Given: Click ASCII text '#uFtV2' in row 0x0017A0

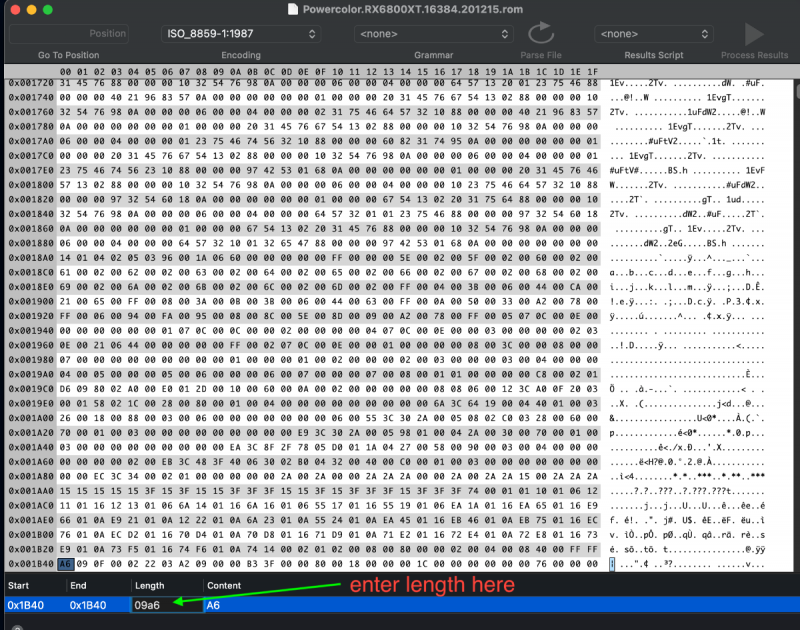Looking at the screenshot, I should (x=663, y=141).
